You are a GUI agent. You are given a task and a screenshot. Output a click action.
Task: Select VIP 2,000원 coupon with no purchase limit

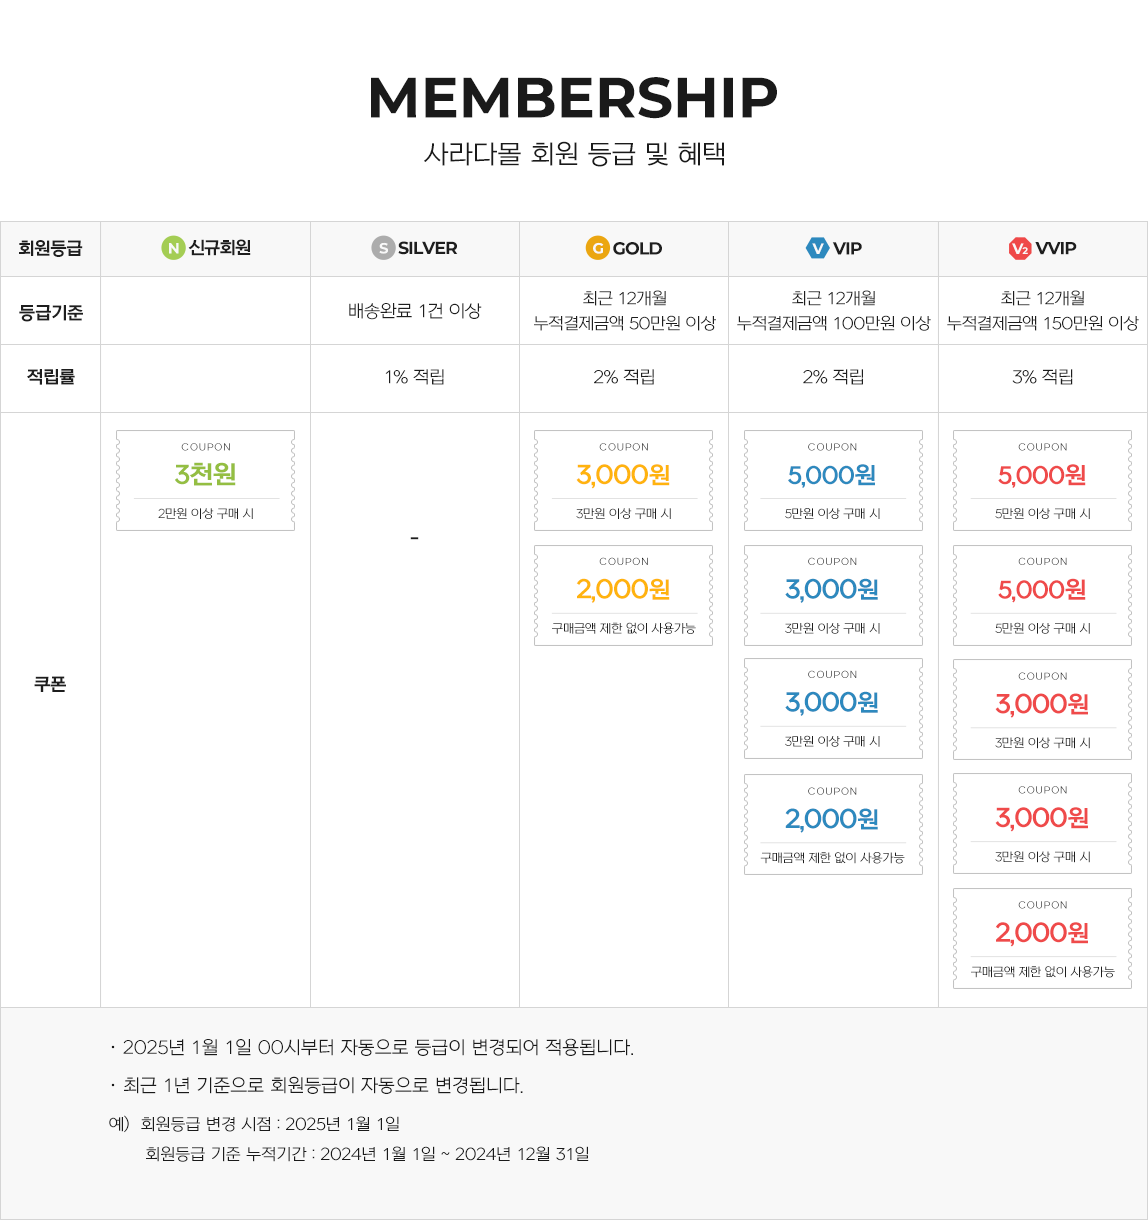tap(833, 824)
